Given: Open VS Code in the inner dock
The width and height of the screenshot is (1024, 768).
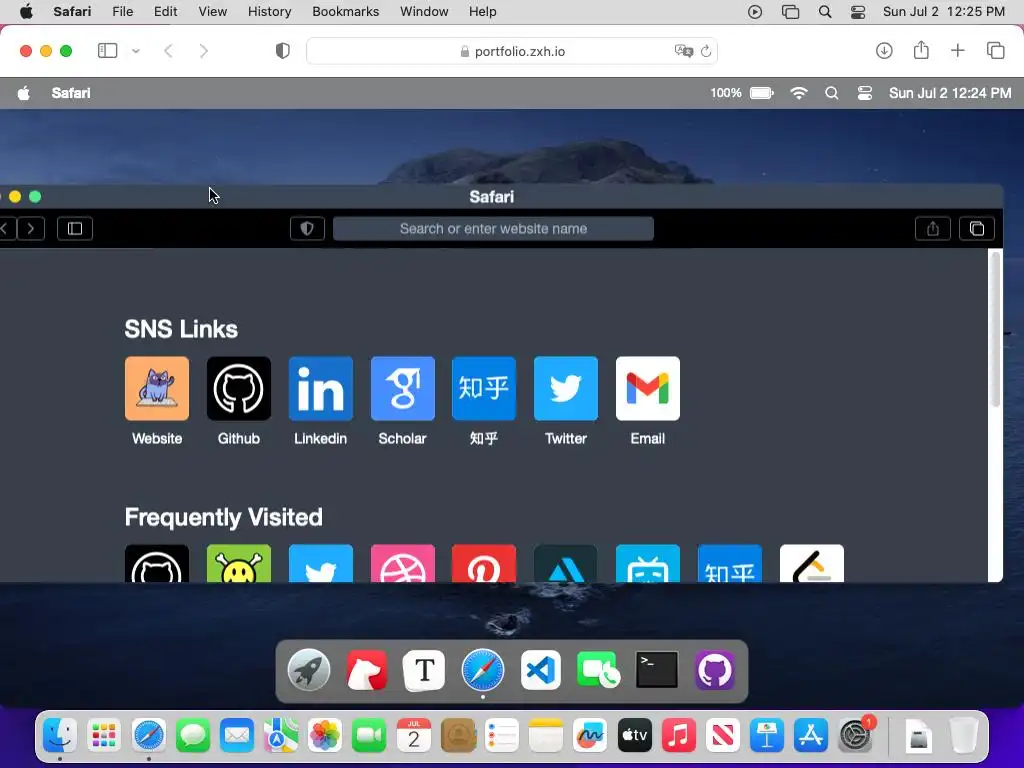Looking at the screenshot, I should coord(541,670).
